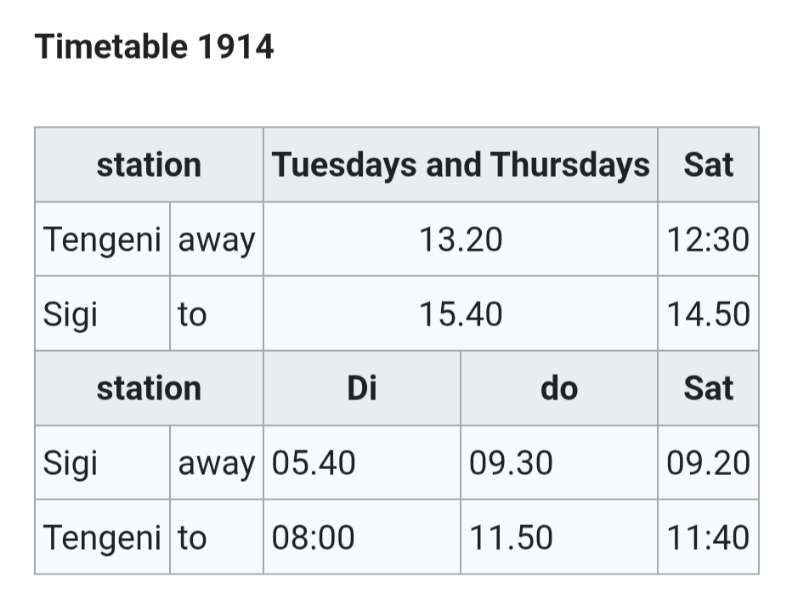Select the 15.40 arrival time cell
Image resolution: width=792 pixels, height=599 pixels.
coord(460,314)
